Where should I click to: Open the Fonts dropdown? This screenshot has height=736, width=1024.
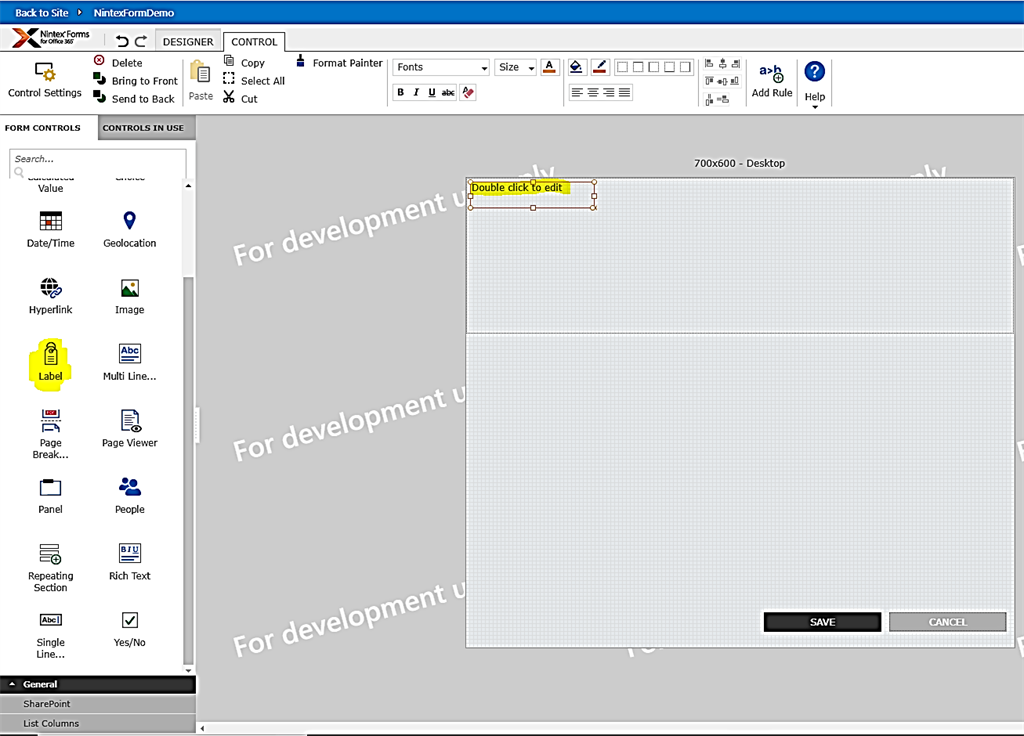(x=440, y=66)
